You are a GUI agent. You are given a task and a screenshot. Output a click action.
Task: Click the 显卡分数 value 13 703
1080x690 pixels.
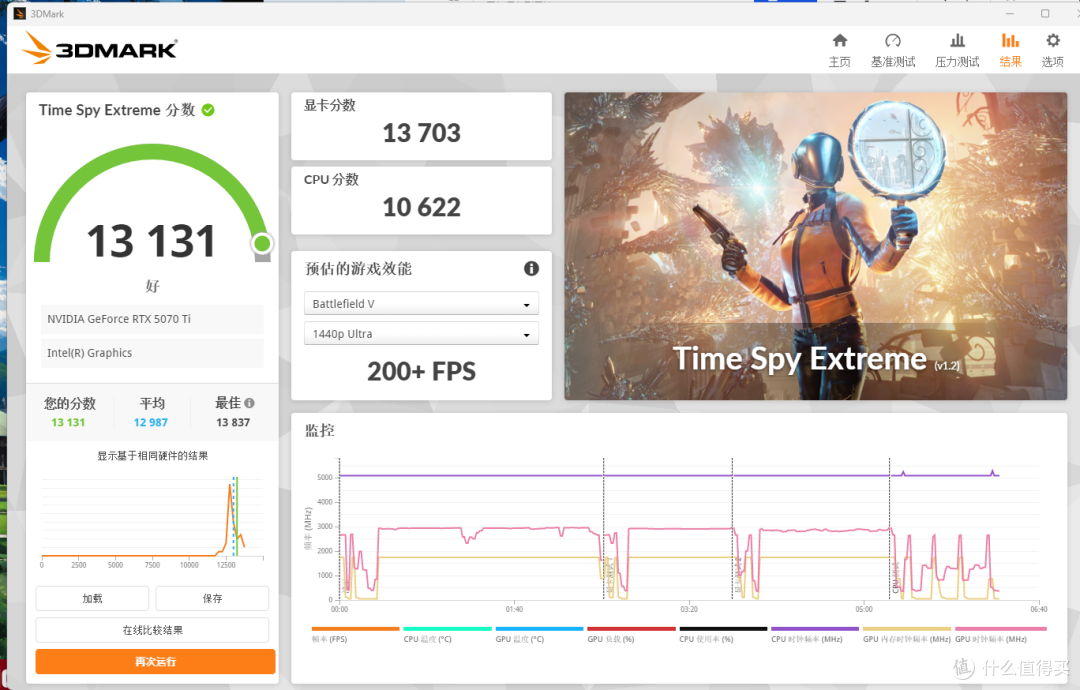422,133
